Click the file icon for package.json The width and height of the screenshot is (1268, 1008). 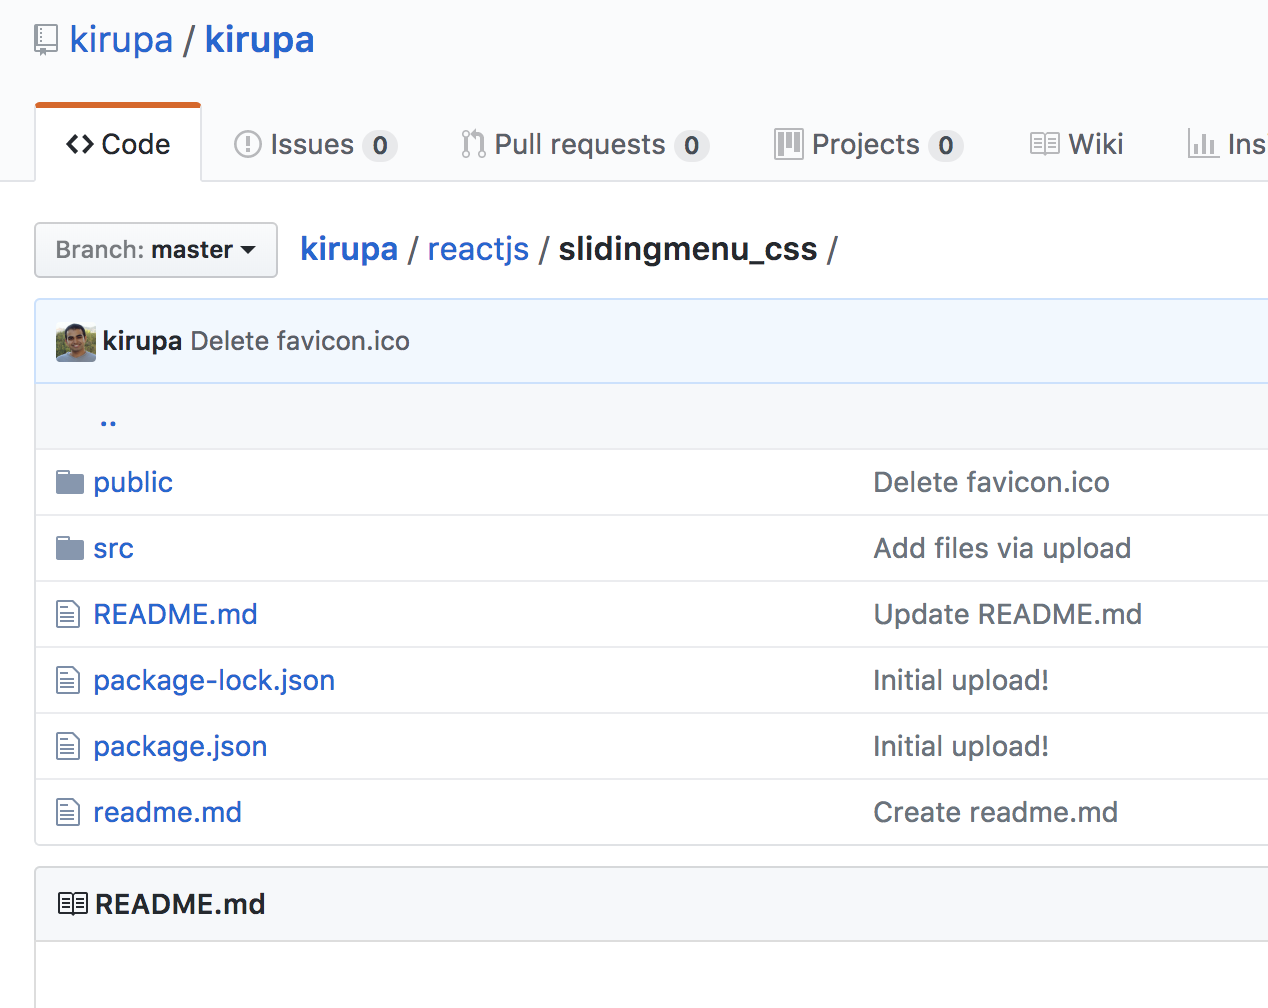click(x=68, y=746)
